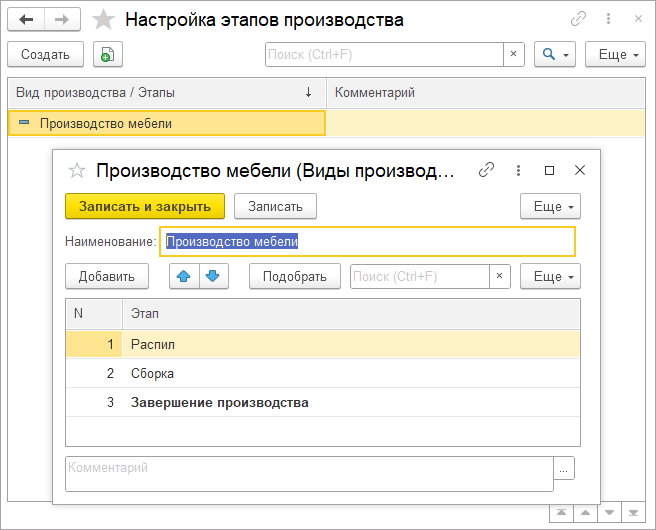656x530 pixels.
Task: Clear the main search field
Action: pos(514,54)
